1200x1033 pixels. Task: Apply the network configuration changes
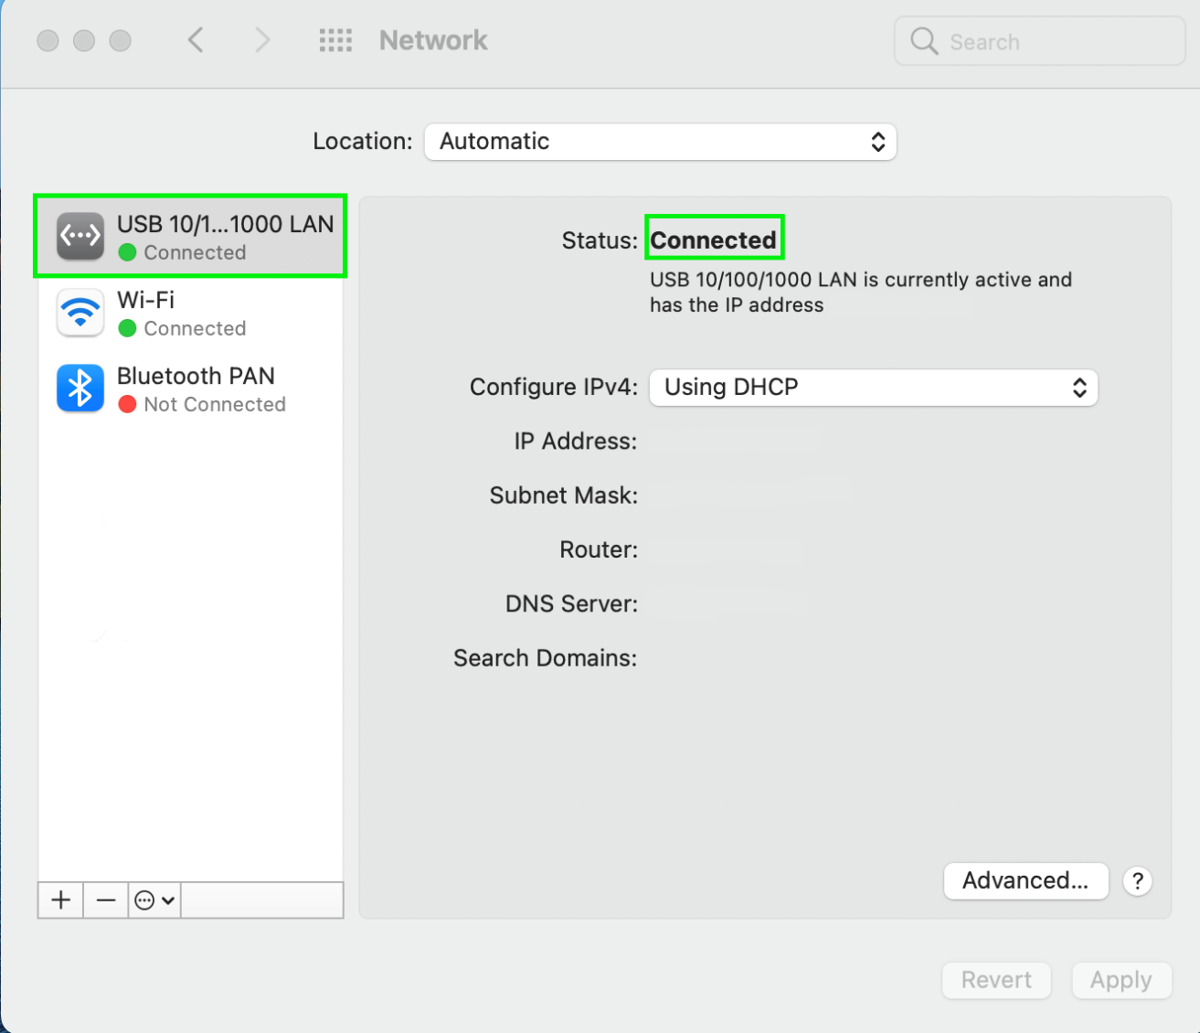tap(1121, 980)
